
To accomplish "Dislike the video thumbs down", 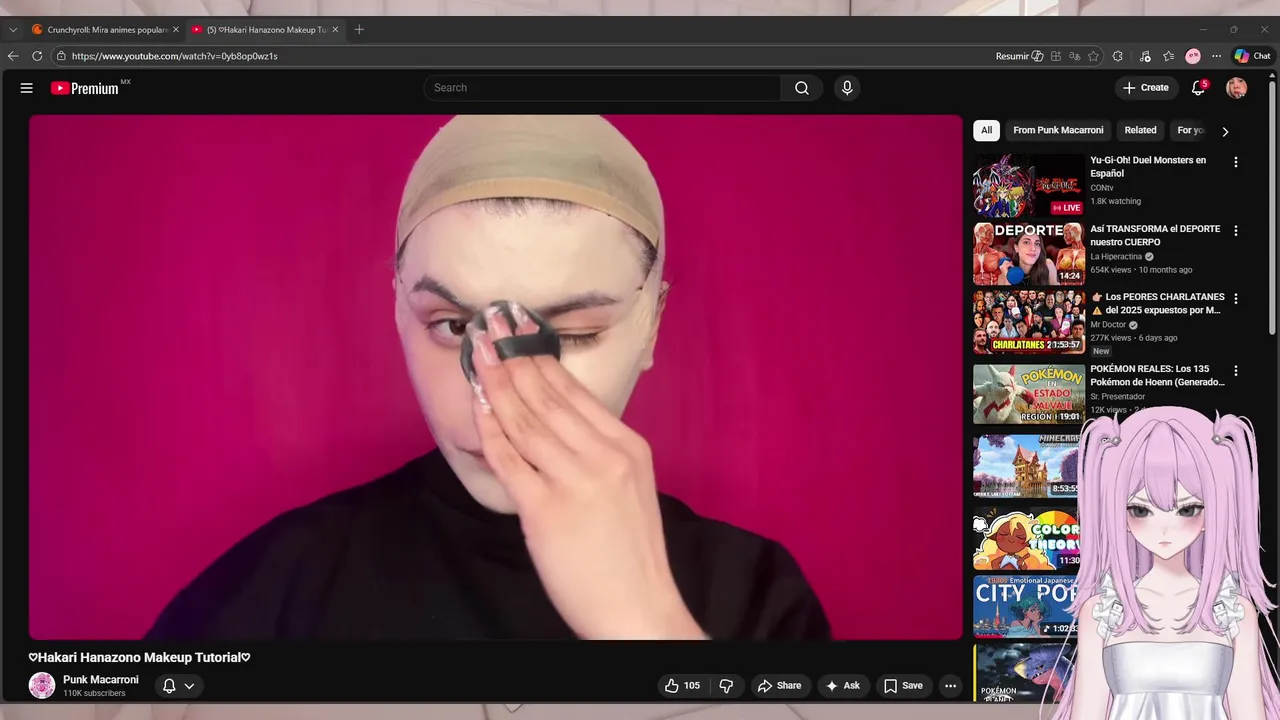I will click(x=726, y=685).
